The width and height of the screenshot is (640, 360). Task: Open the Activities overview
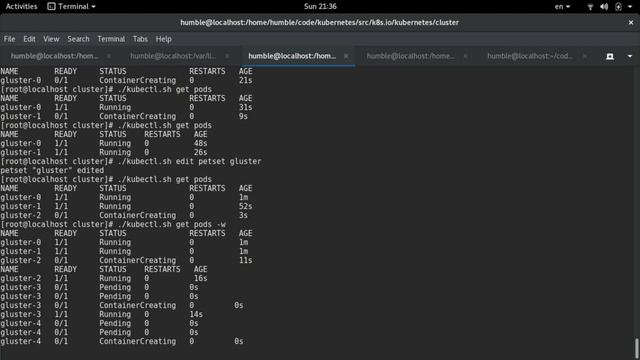(x=21, y=7)
